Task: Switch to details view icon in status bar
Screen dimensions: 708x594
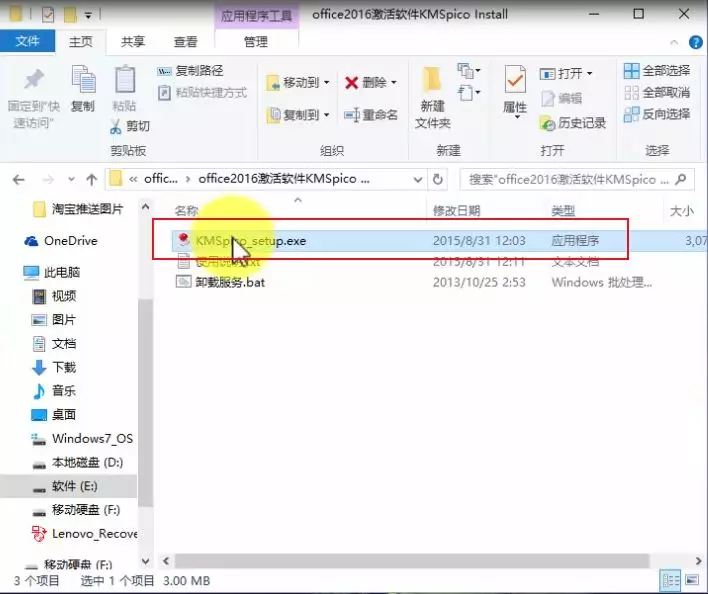Action: (x=671, y=580)
